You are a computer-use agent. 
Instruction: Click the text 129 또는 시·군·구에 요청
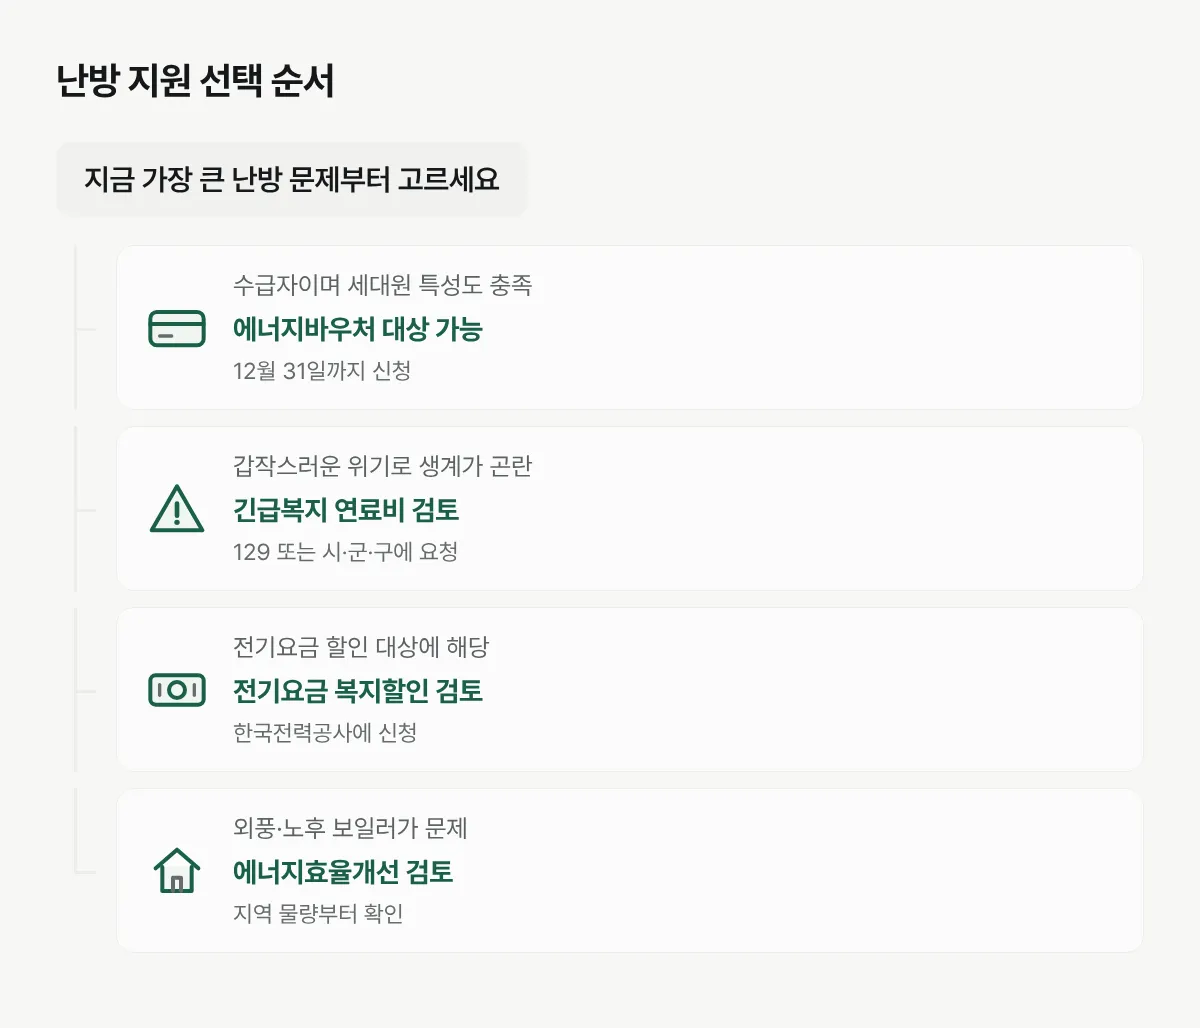click(x=346, y=552)
